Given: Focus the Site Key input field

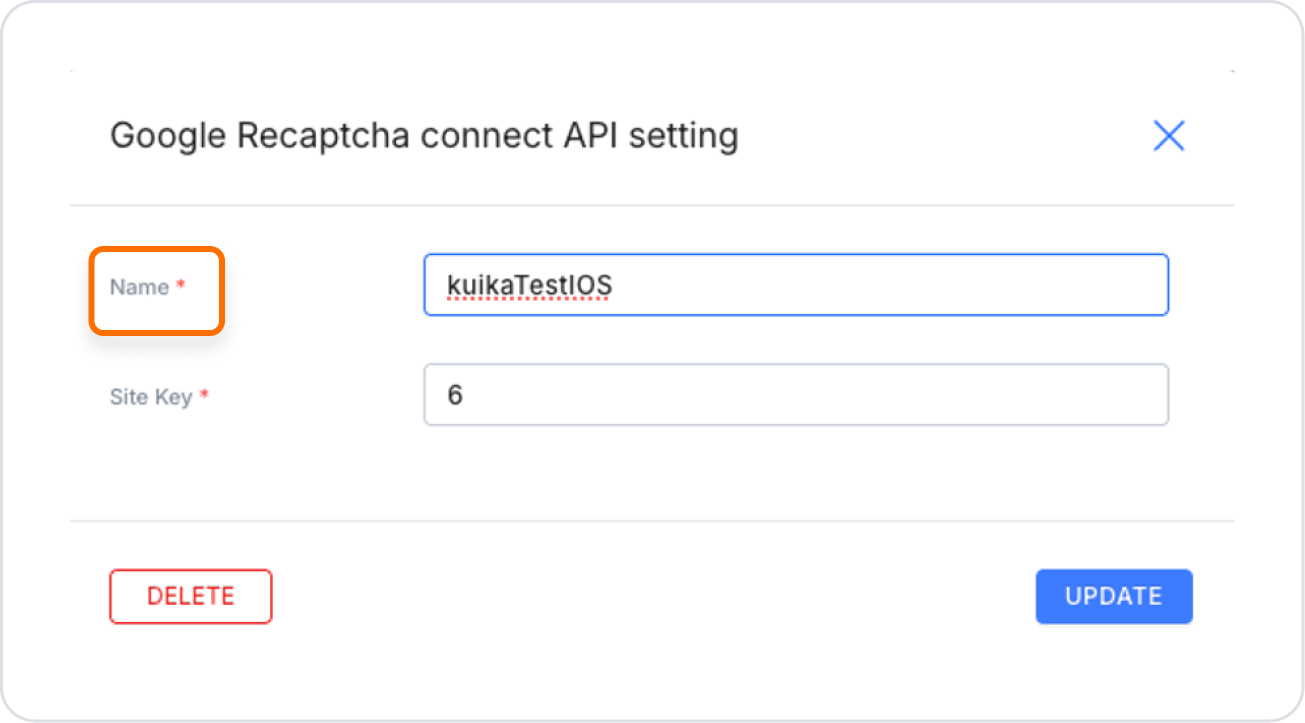Looking at the screenshot, I should [795, 394].
